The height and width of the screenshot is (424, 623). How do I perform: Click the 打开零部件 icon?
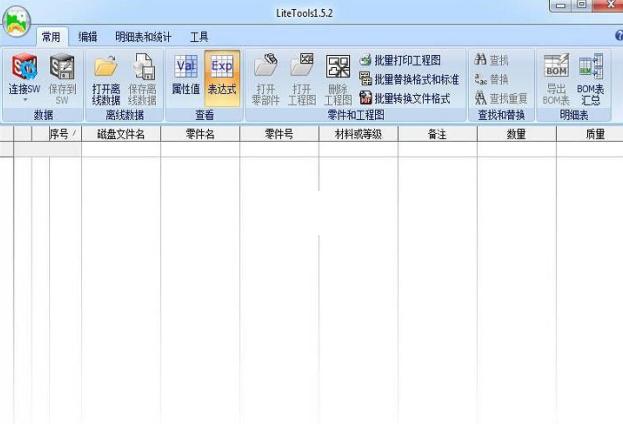(x=265, y=68)
